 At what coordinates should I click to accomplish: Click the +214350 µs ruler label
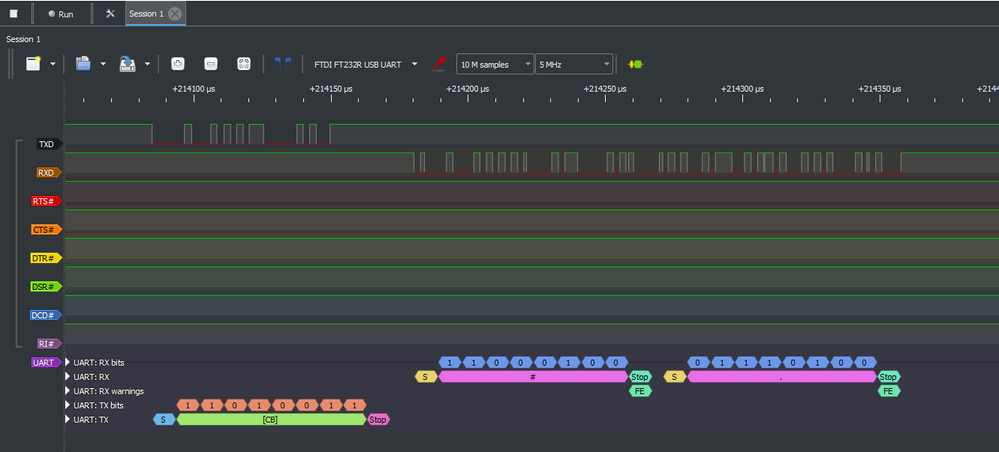coord(879,89)
